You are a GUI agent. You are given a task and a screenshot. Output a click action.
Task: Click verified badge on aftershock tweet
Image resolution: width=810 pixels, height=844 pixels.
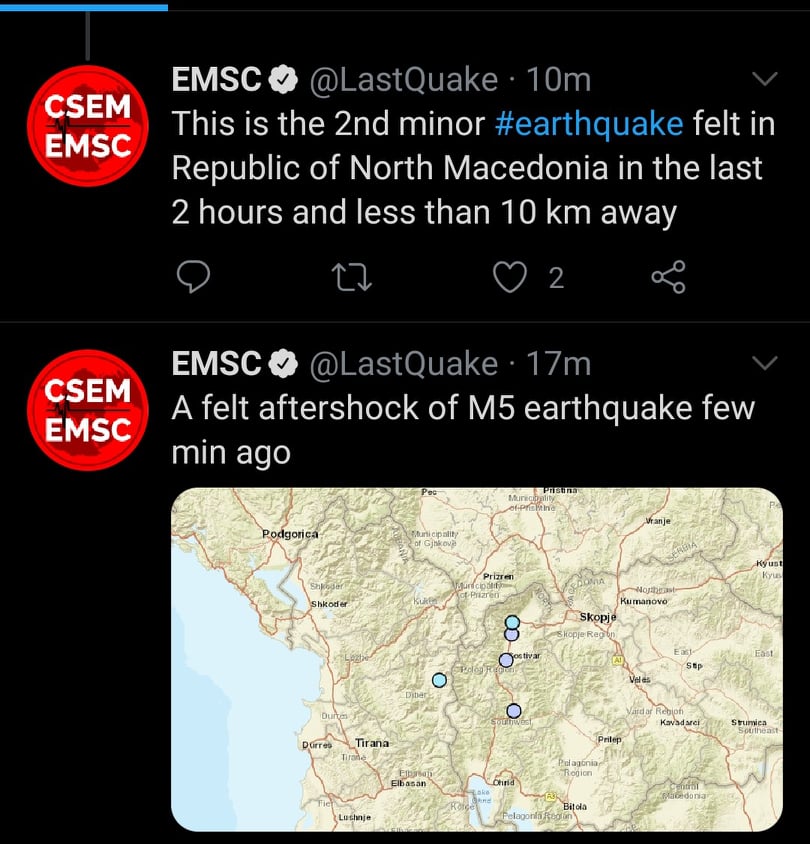[x=285, y=364]
